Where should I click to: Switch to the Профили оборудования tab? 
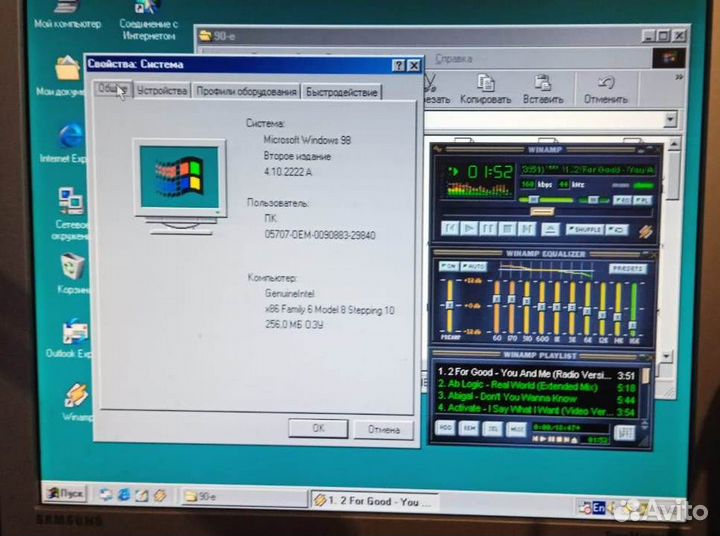coord(246,91)
